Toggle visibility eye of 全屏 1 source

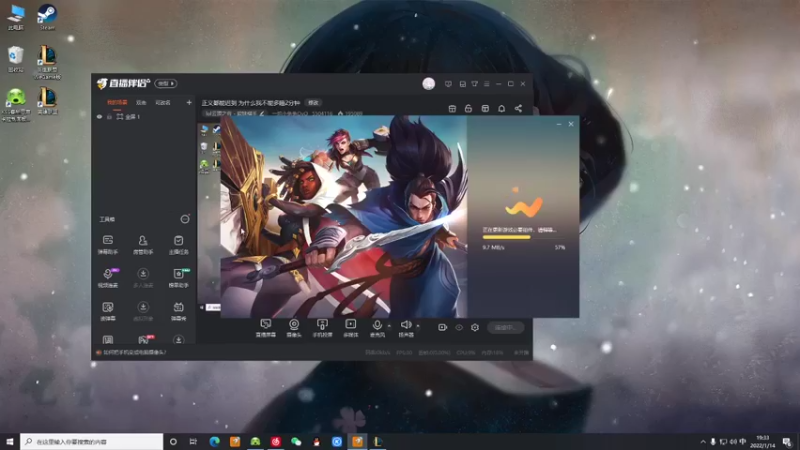[x=99, y=117]
